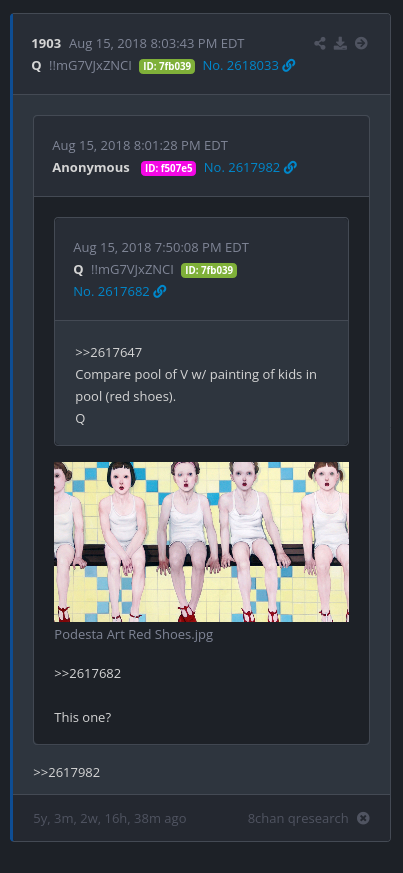403x873 pixels.
Task: Download post 1903 using the download icon
Action: tap(340, 43)
